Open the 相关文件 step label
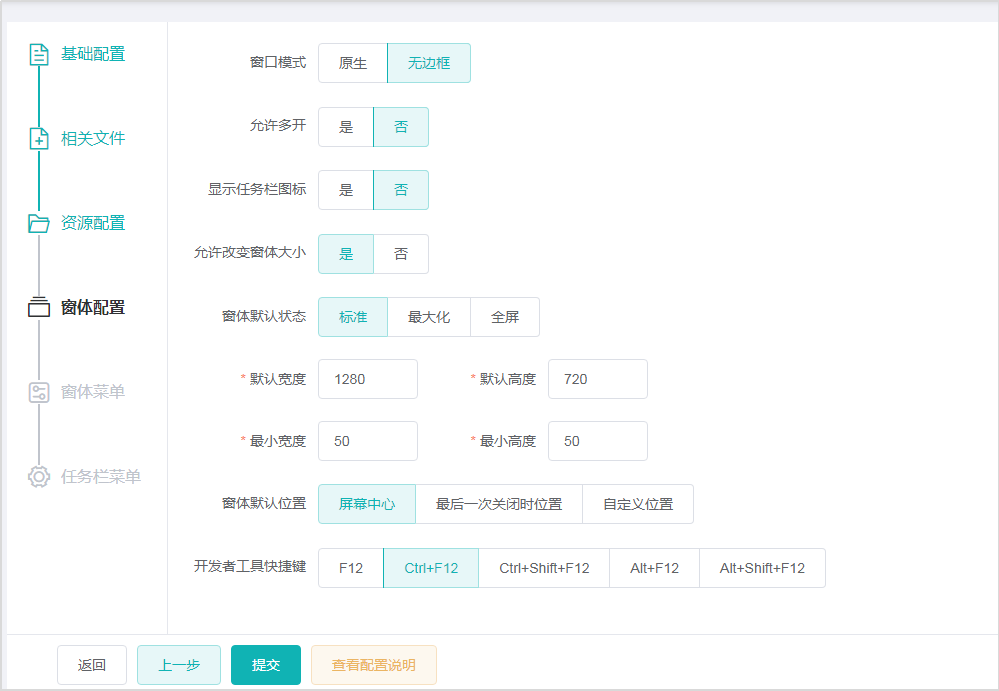 93,139
